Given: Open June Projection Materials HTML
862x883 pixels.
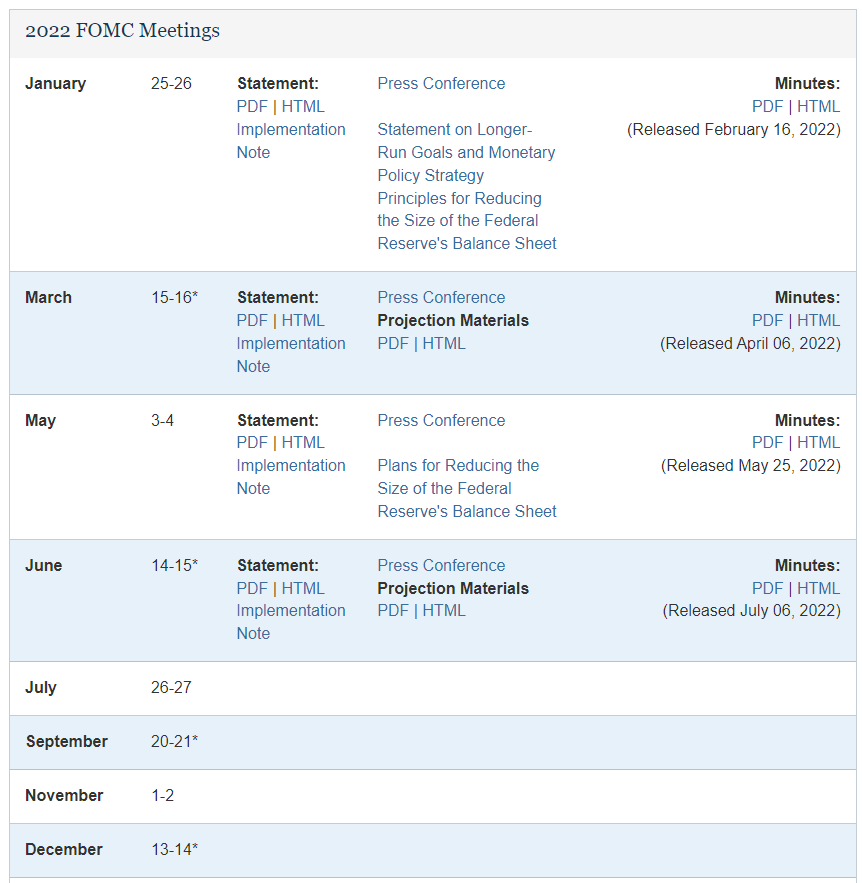Looking at the screenshot, I should pos(444,610).
